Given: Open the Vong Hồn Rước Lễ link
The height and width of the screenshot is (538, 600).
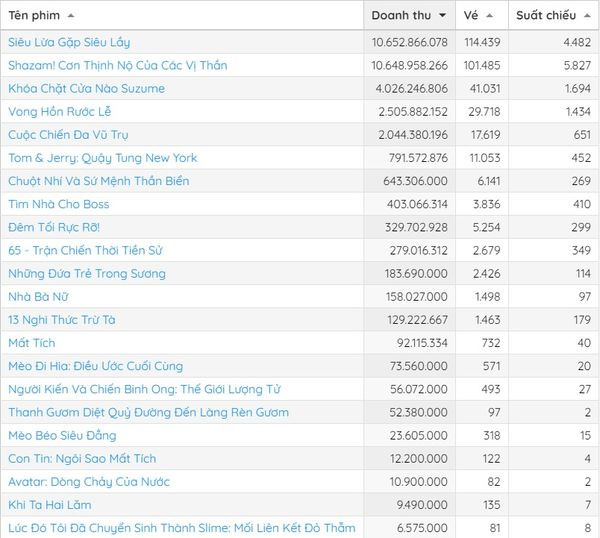Looking at the screenshot, I should [x=59, y=111].
